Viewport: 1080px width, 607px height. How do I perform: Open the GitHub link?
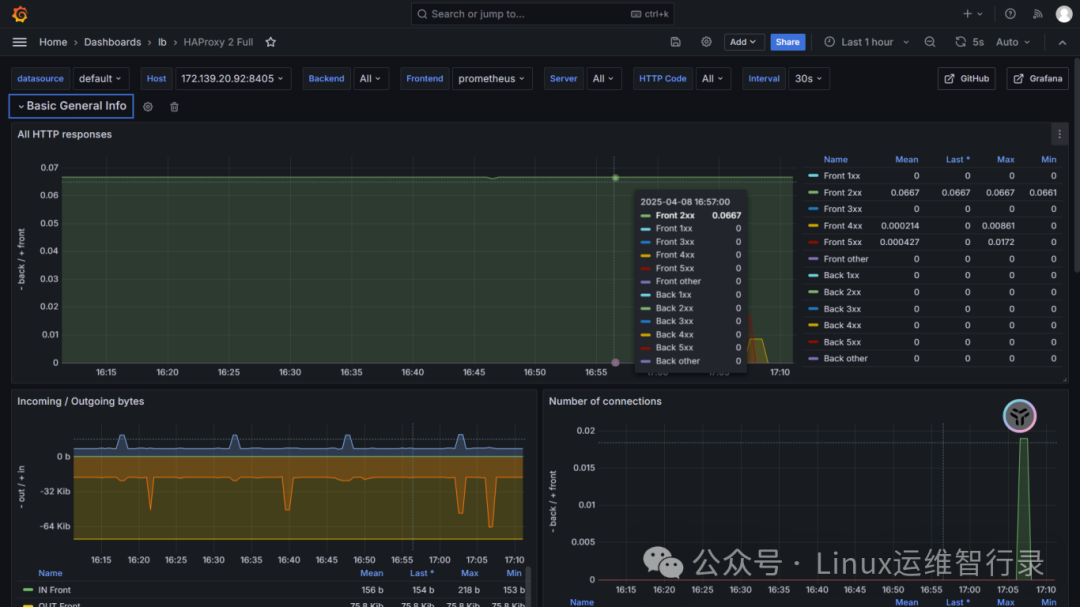pos(966,79)
